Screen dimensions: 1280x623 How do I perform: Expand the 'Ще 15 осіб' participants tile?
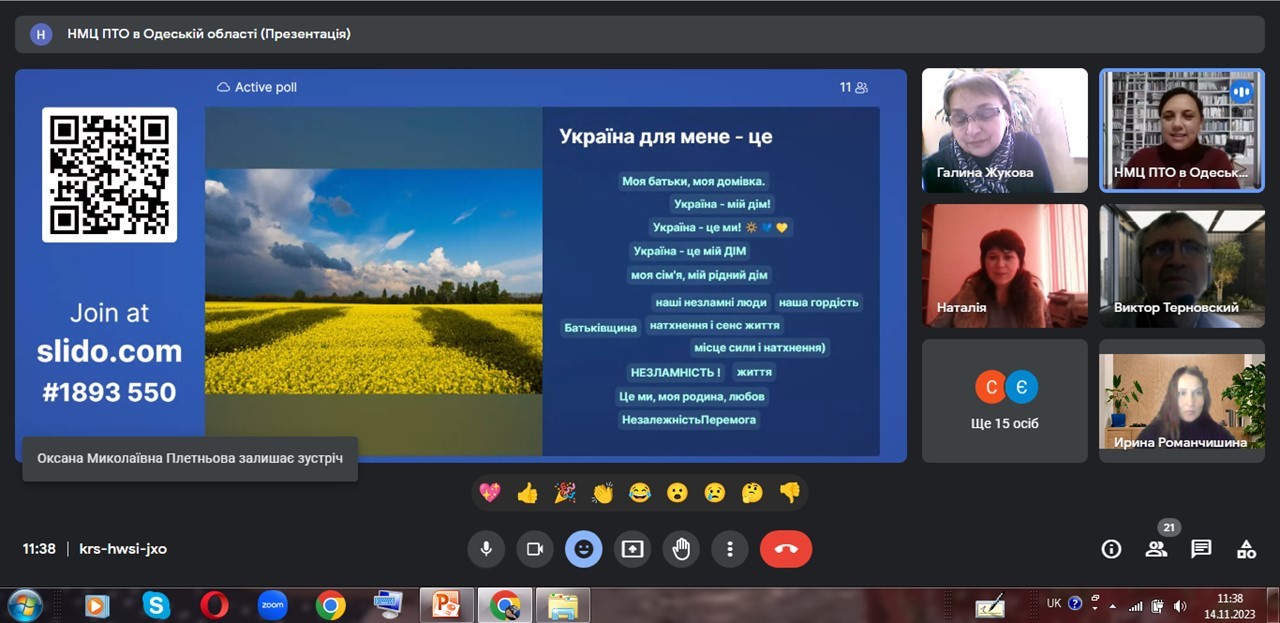click(1004, 400)
